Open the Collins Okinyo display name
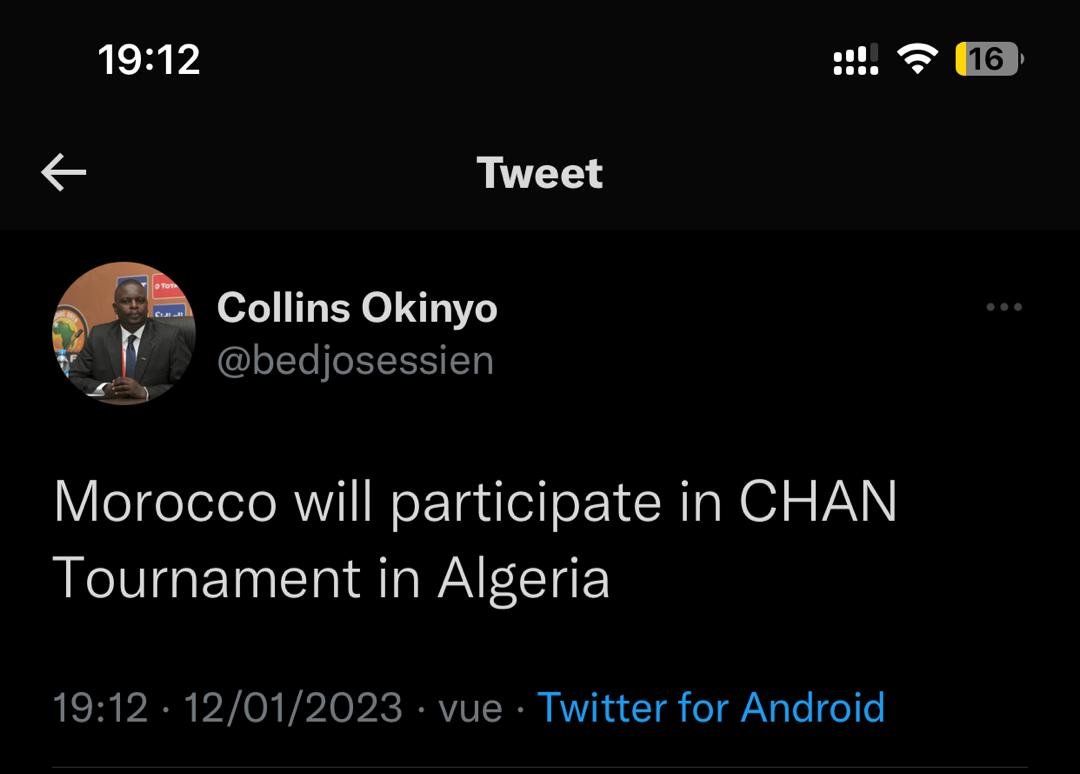The height and width of the screenshot is (774, 1080). pyautogui.click(x=357, y=308)
